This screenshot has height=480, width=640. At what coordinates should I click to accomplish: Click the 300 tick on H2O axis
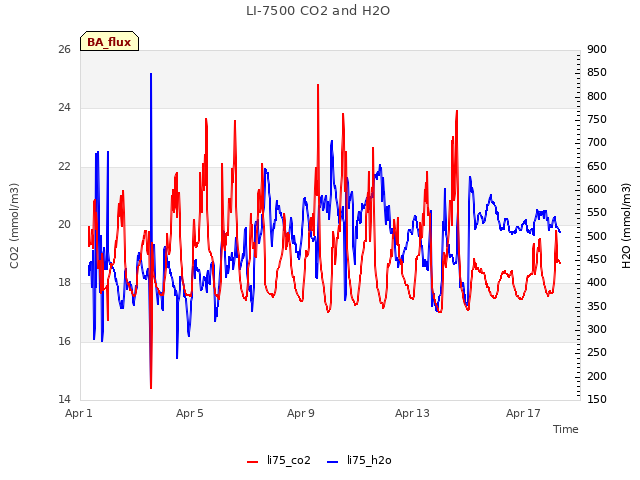coord(597,329)
